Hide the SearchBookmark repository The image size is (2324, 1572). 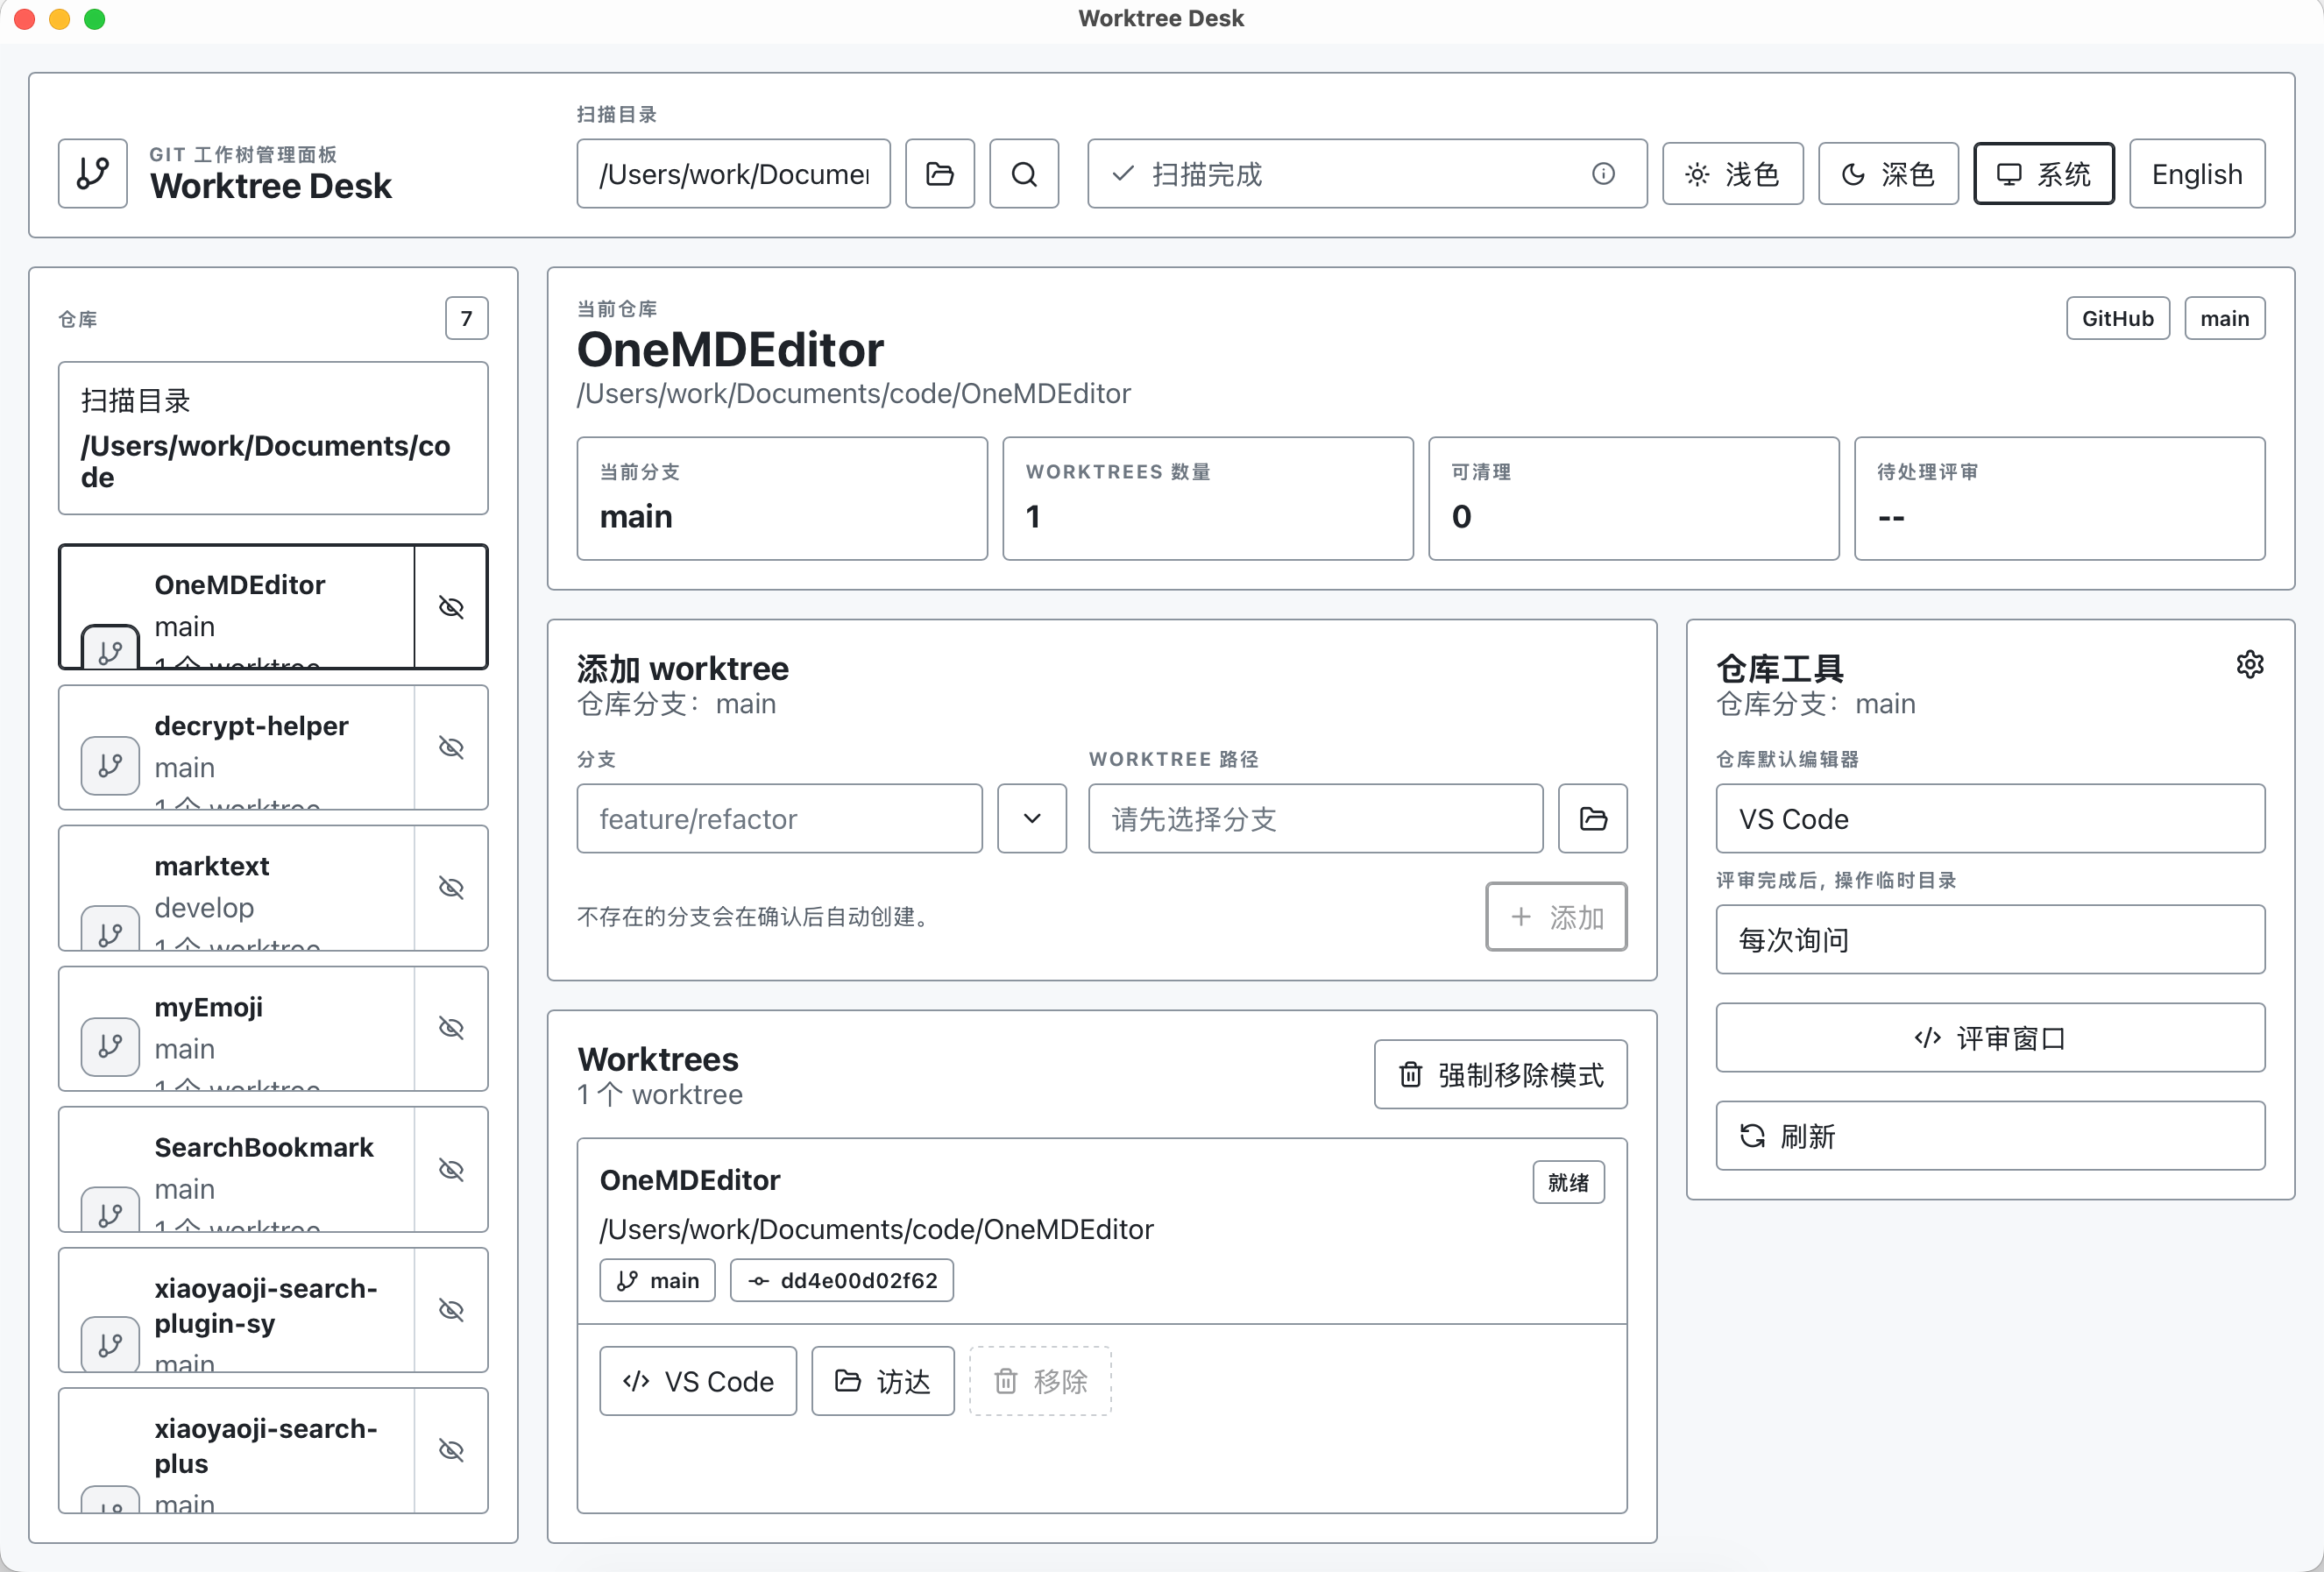pyautogui.click(x=451, y=1169)
